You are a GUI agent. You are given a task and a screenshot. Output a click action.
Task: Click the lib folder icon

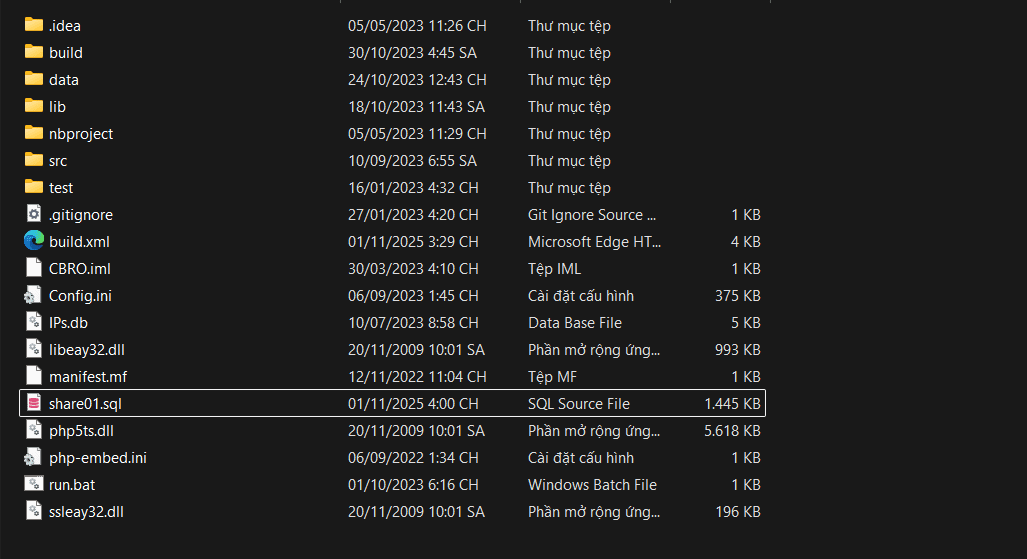coord(33,106)
